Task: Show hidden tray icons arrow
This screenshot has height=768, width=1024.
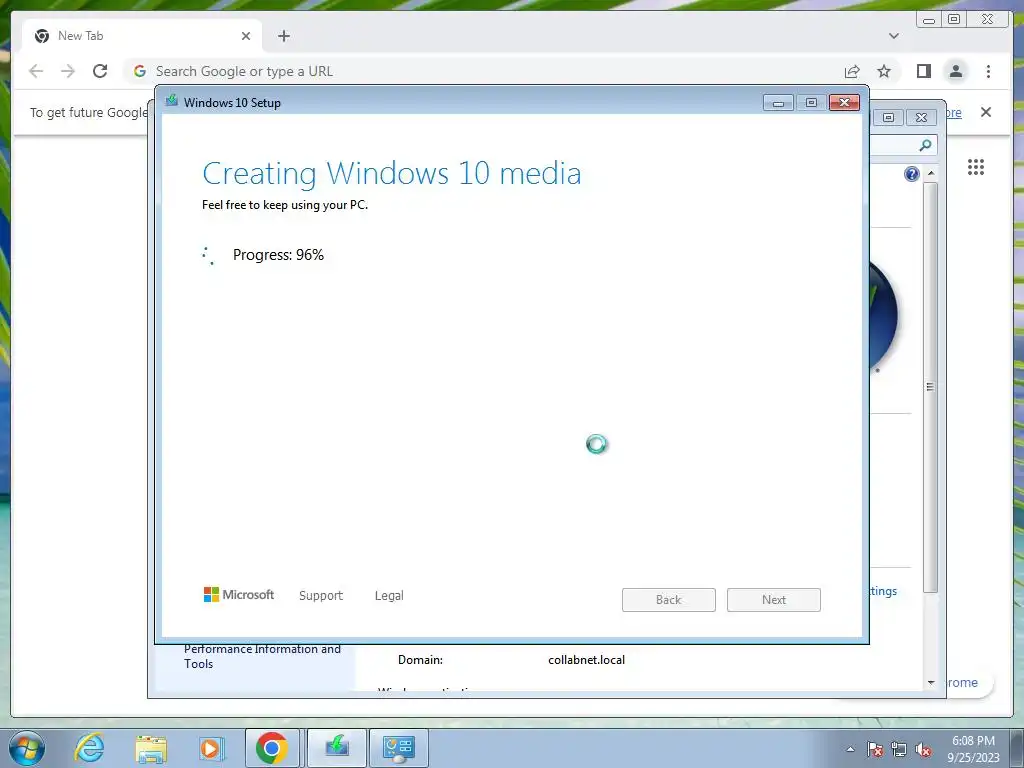Action: click(850, 749)
